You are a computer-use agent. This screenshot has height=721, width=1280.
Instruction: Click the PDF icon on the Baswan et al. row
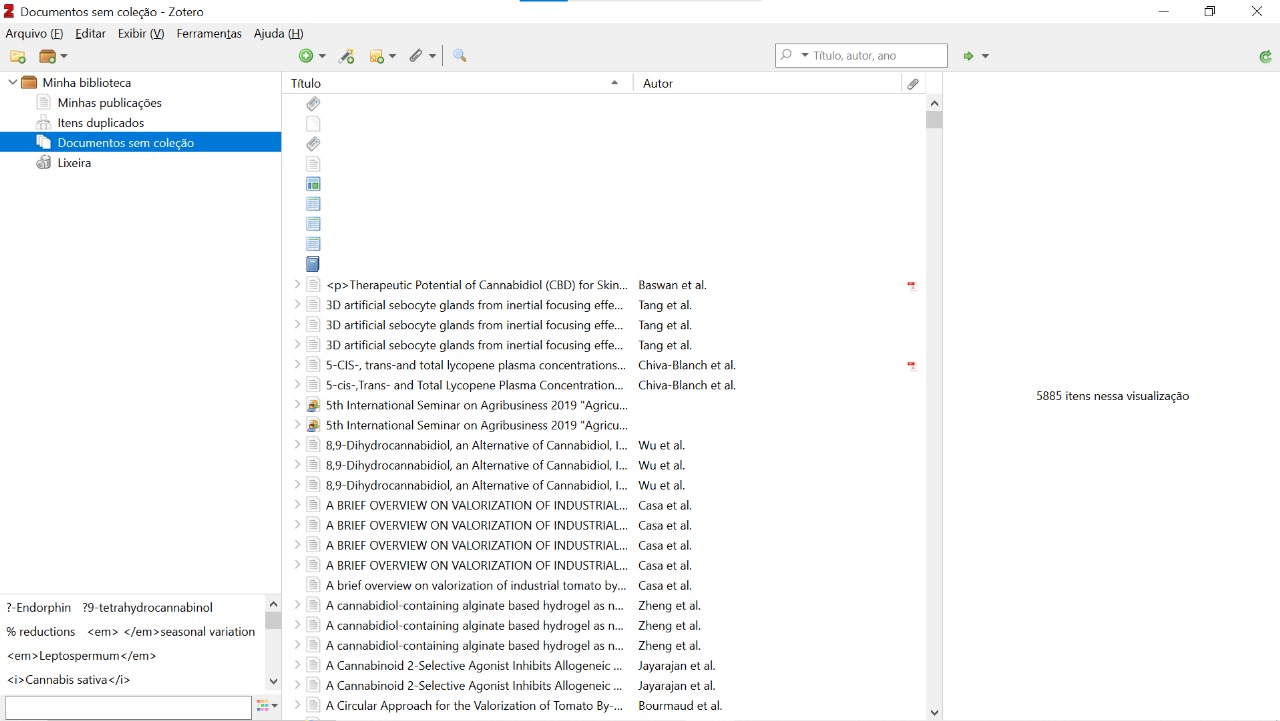(x=912, y=286)
